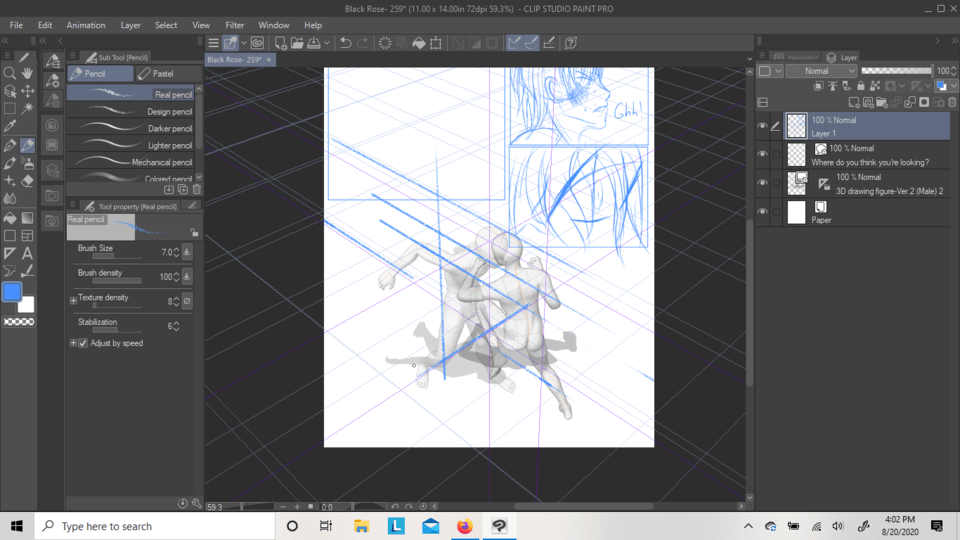Click the New raster layer icon
Image resolution: width=960 pixels, height=540 pixels.
(853, 102)
